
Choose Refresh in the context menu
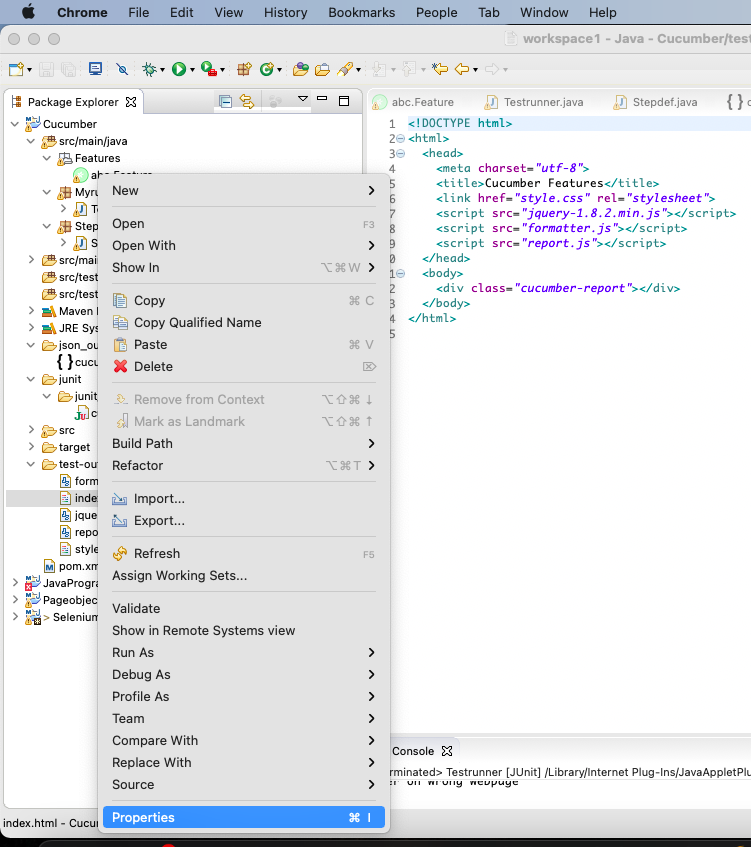(x=244, y=554)
